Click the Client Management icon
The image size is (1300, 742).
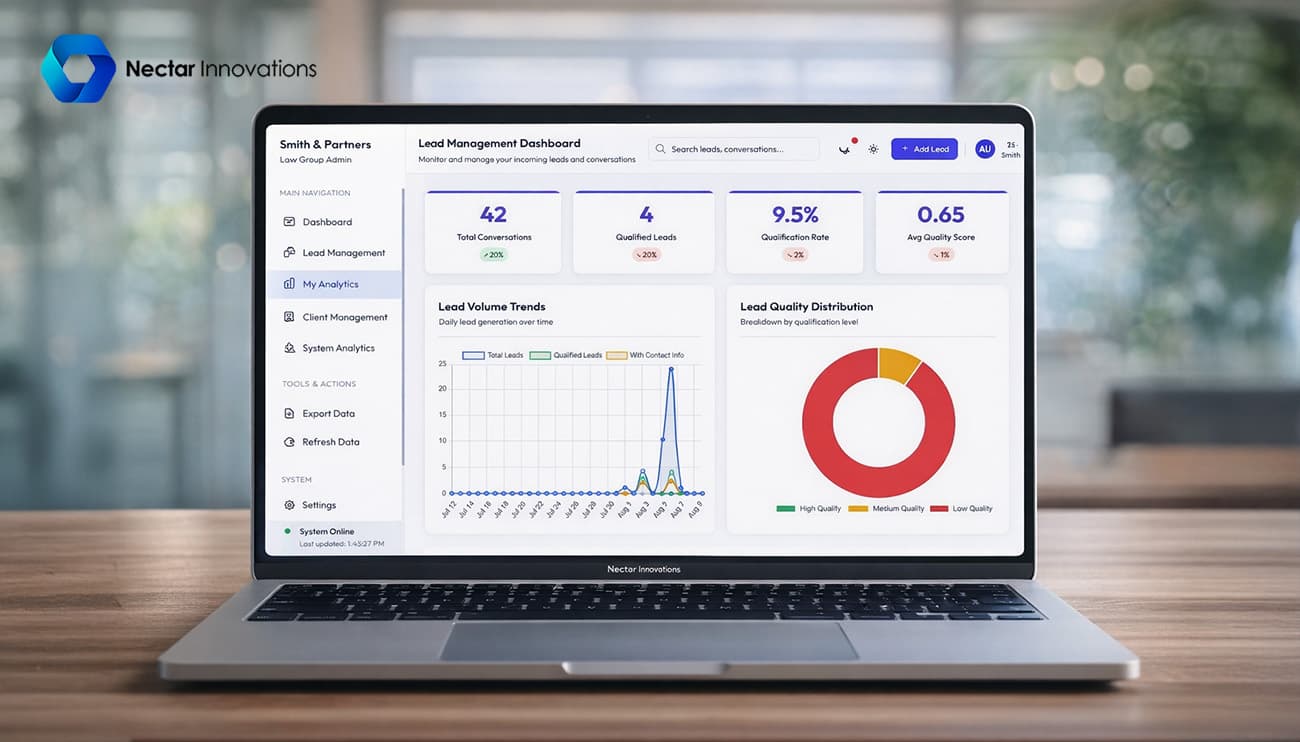(x=289, y=317)
